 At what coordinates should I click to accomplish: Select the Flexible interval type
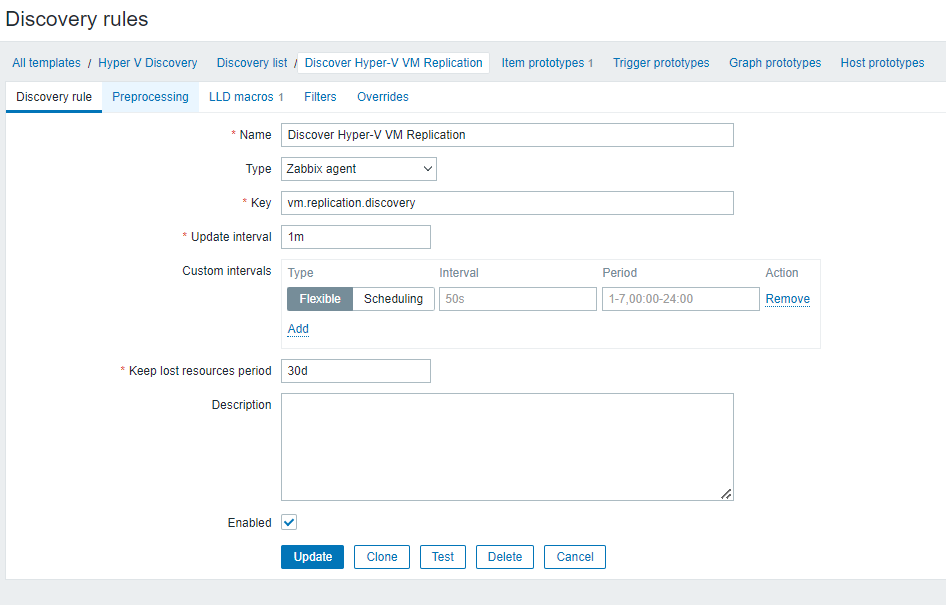(x=320, y=299)
